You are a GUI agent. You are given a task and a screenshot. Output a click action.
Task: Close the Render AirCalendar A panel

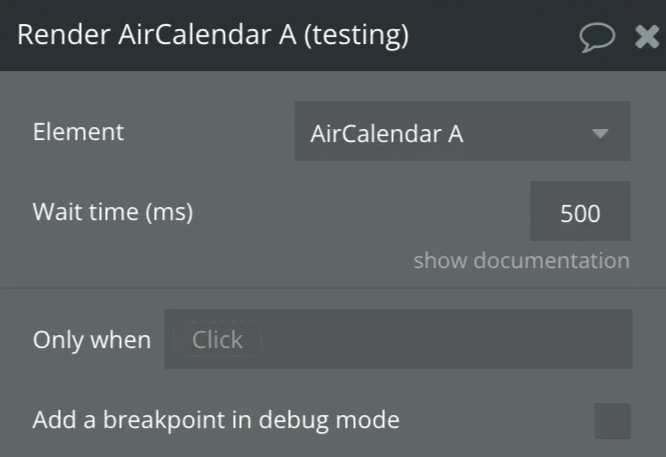pyautogui.click(x=647, y=37)
